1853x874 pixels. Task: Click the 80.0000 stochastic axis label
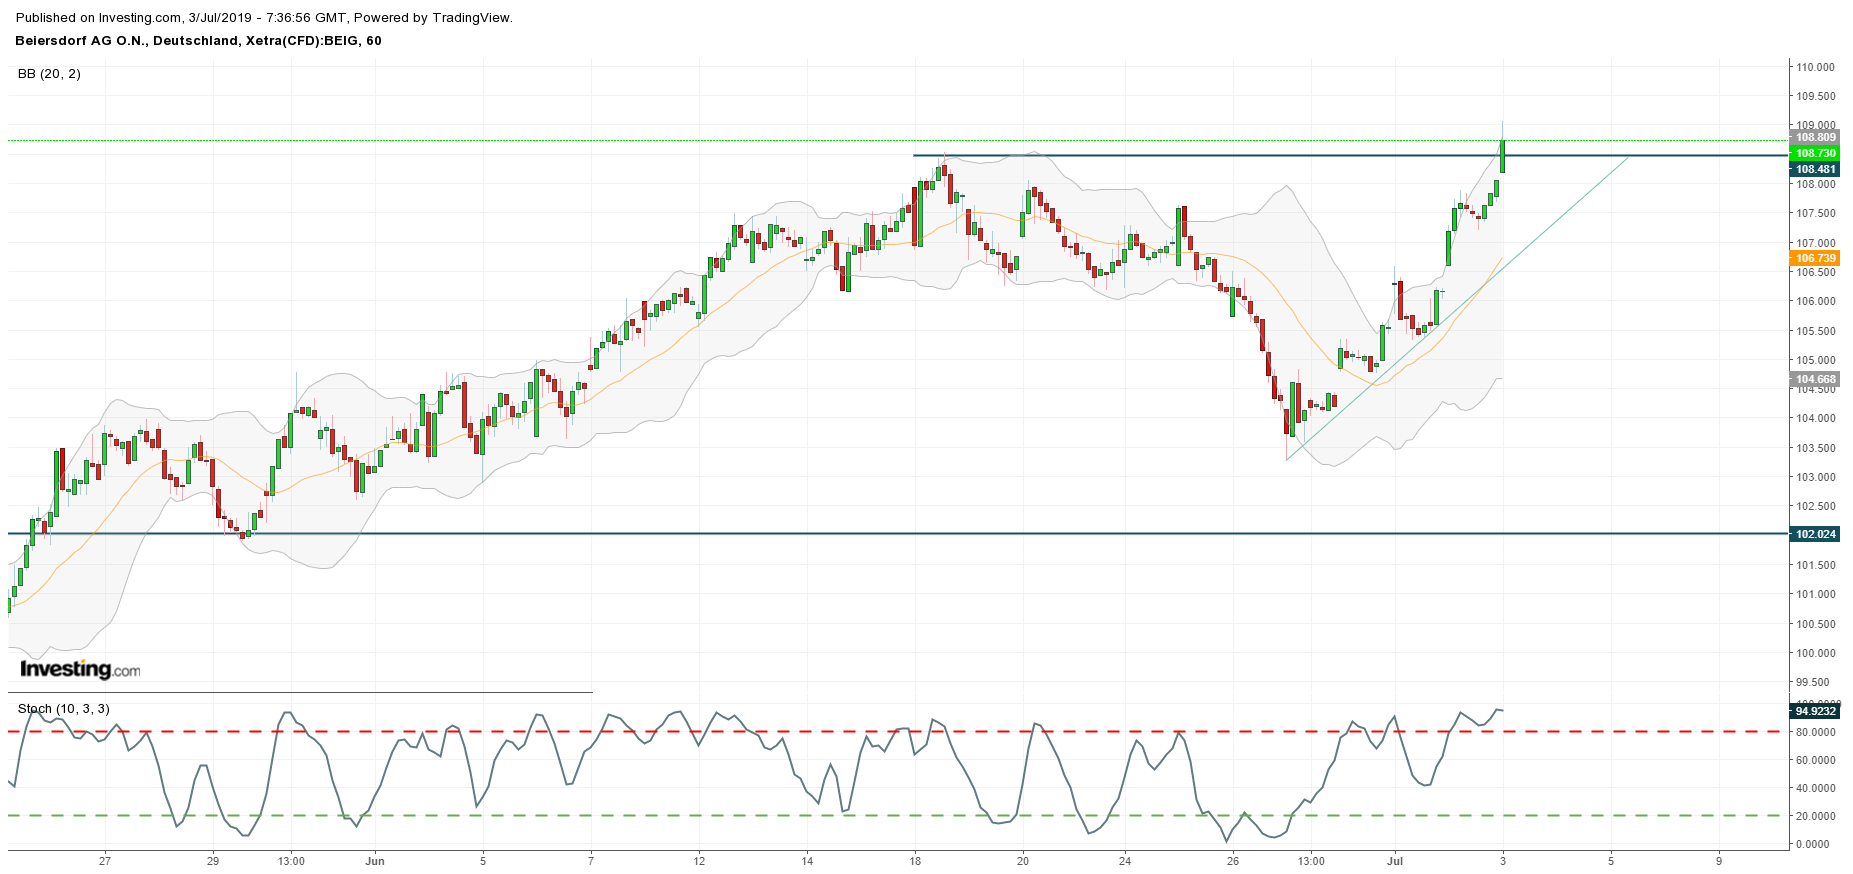1815,732
